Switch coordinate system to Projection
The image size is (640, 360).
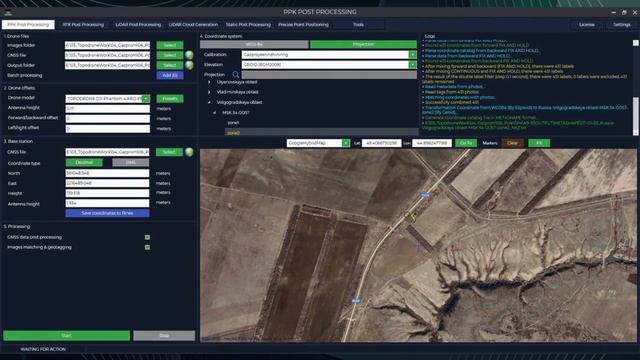coord(363,44)
